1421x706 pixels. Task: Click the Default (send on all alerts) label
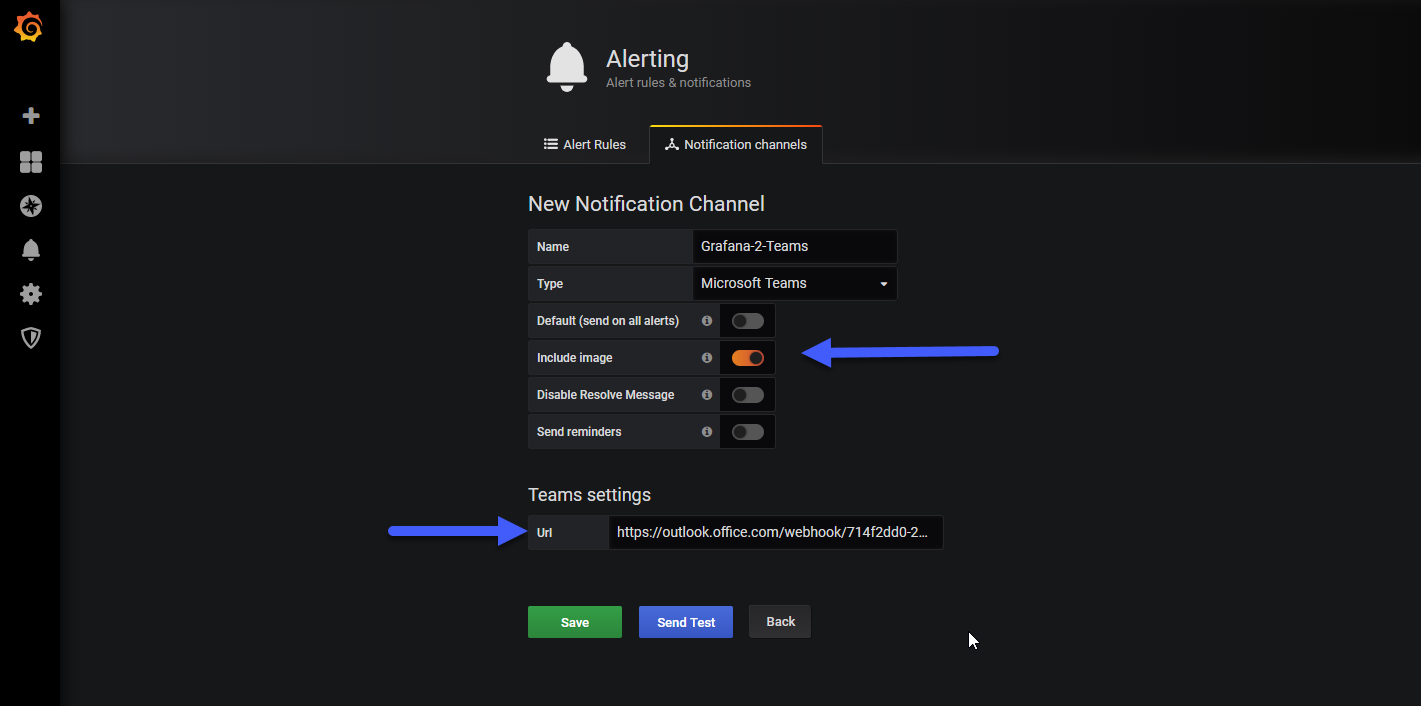608,321
